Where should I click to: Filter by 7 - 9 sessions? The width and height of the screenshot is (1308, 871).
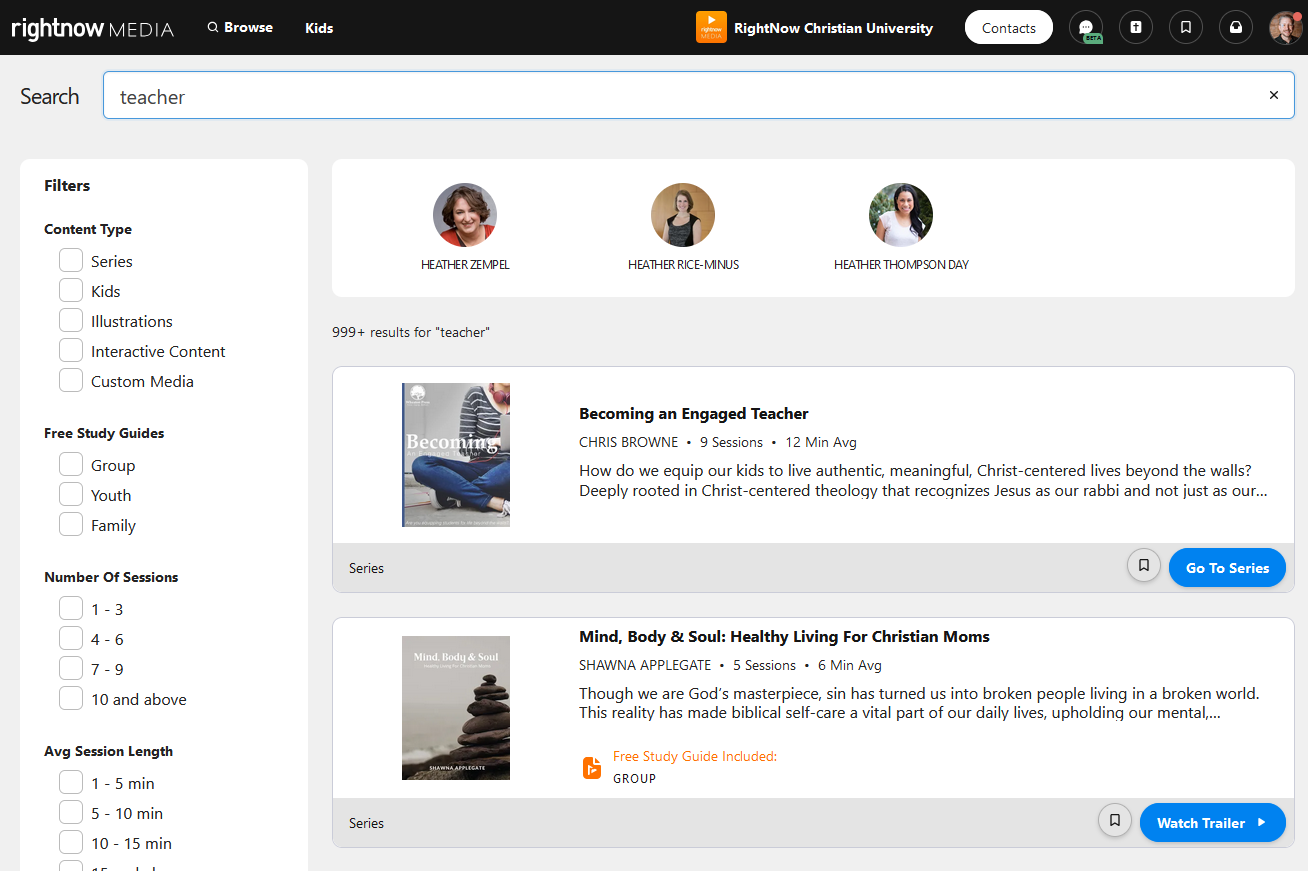click(x=71, y=668)
